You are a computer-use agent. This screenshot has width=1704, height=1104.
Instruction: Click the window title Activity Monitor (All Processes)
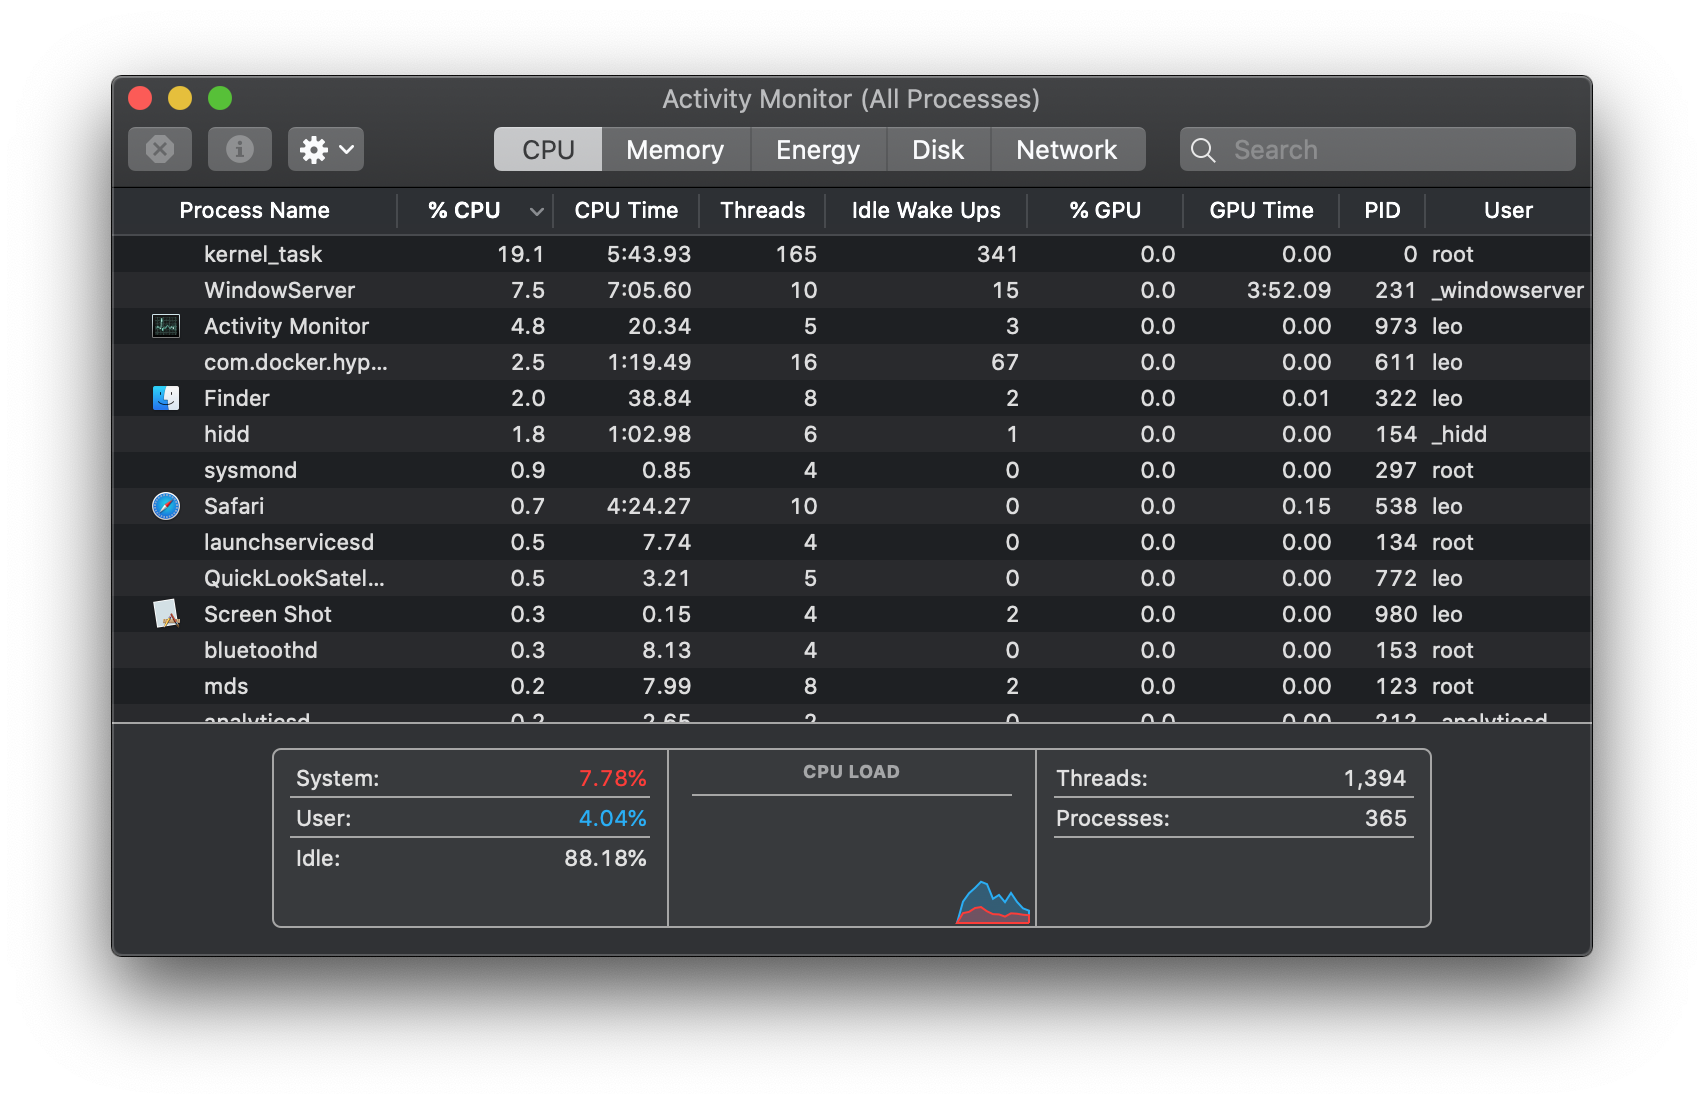tap(851, 99)
